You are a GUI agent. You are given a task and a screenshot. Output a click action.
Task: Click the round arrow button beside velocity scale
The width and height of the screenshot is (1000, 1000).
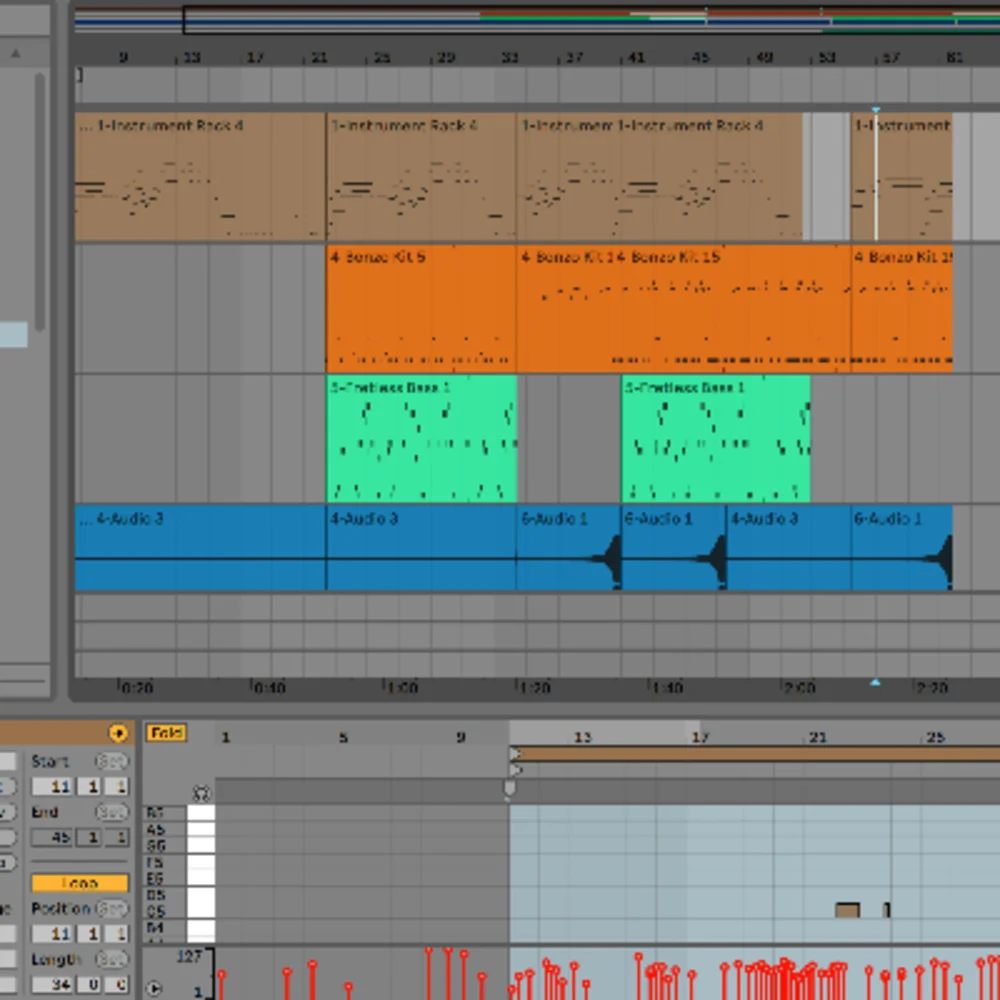coord(154,988)
